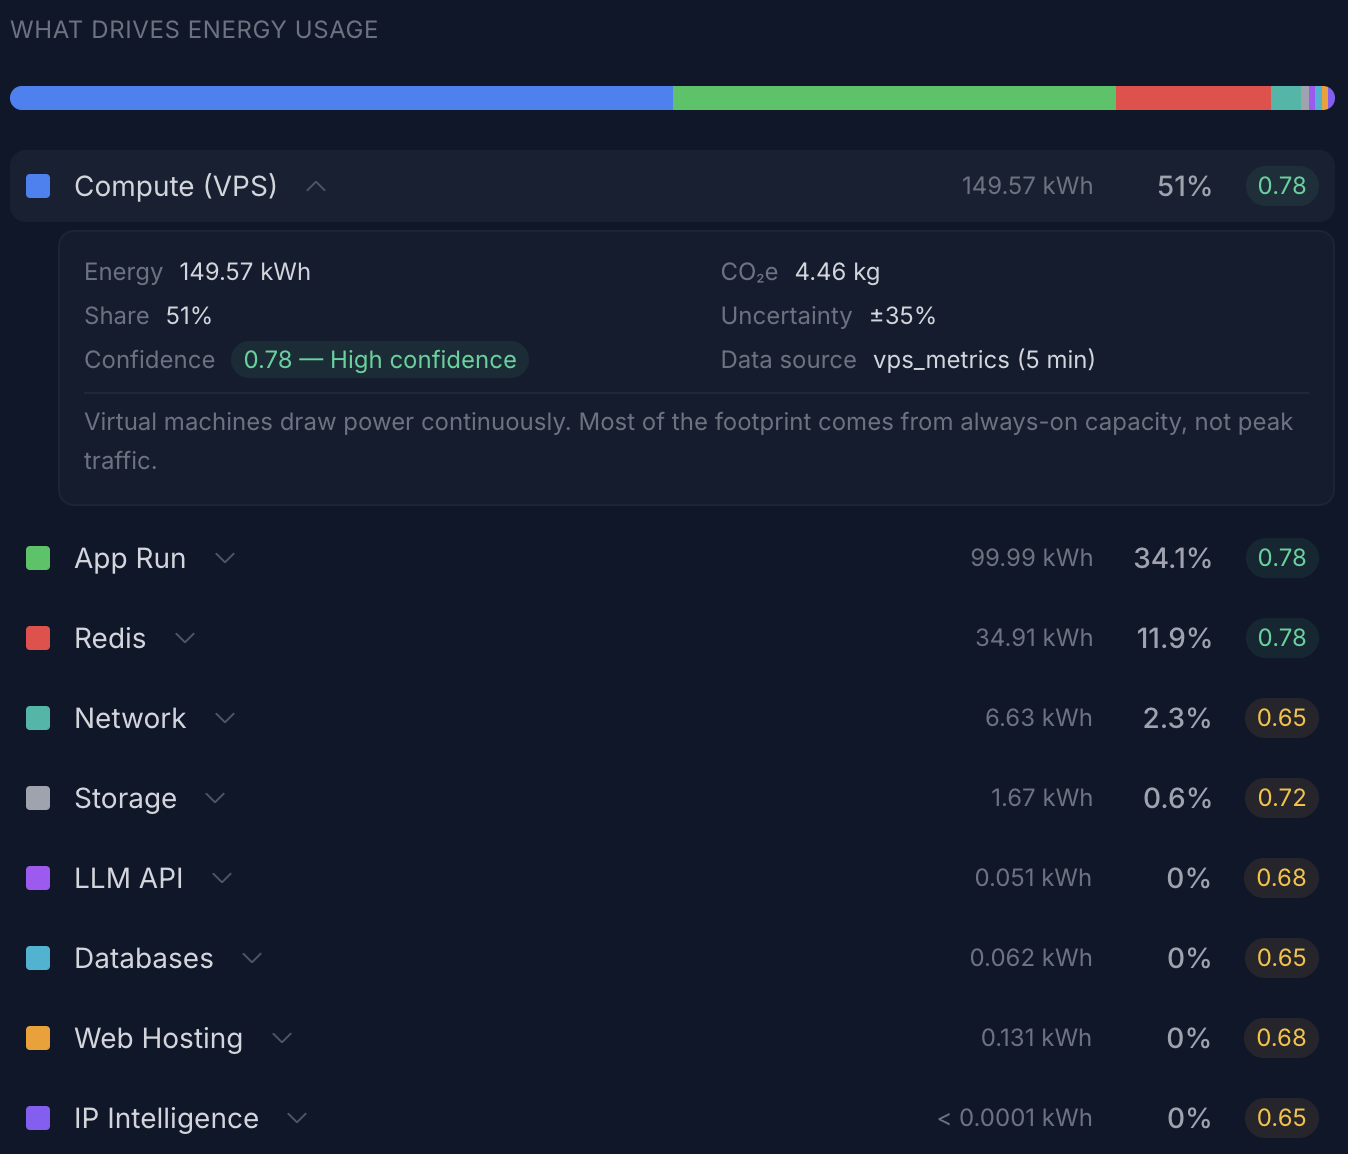1348x1154 pixels.
Task: Expand the App Run breakdown
Action: pyautogui.click(x=224, y=558)
